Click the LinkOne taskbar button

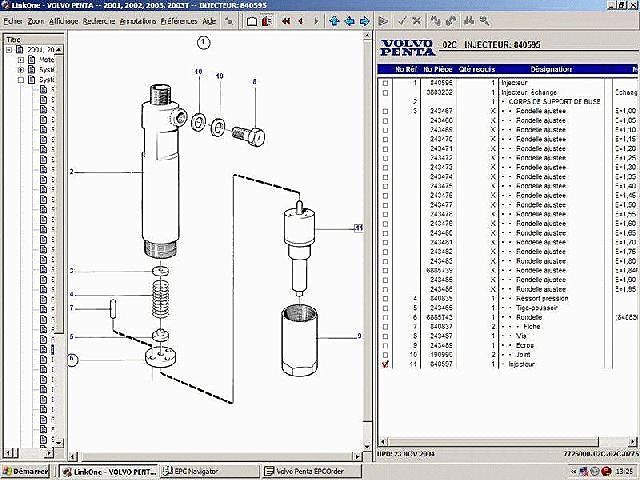point(110,472)
